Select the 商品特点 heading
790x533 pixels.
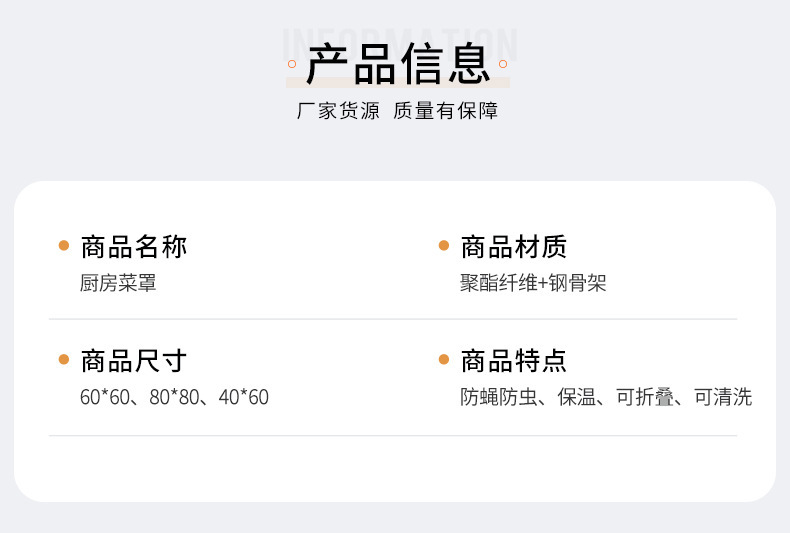(513, 360)
